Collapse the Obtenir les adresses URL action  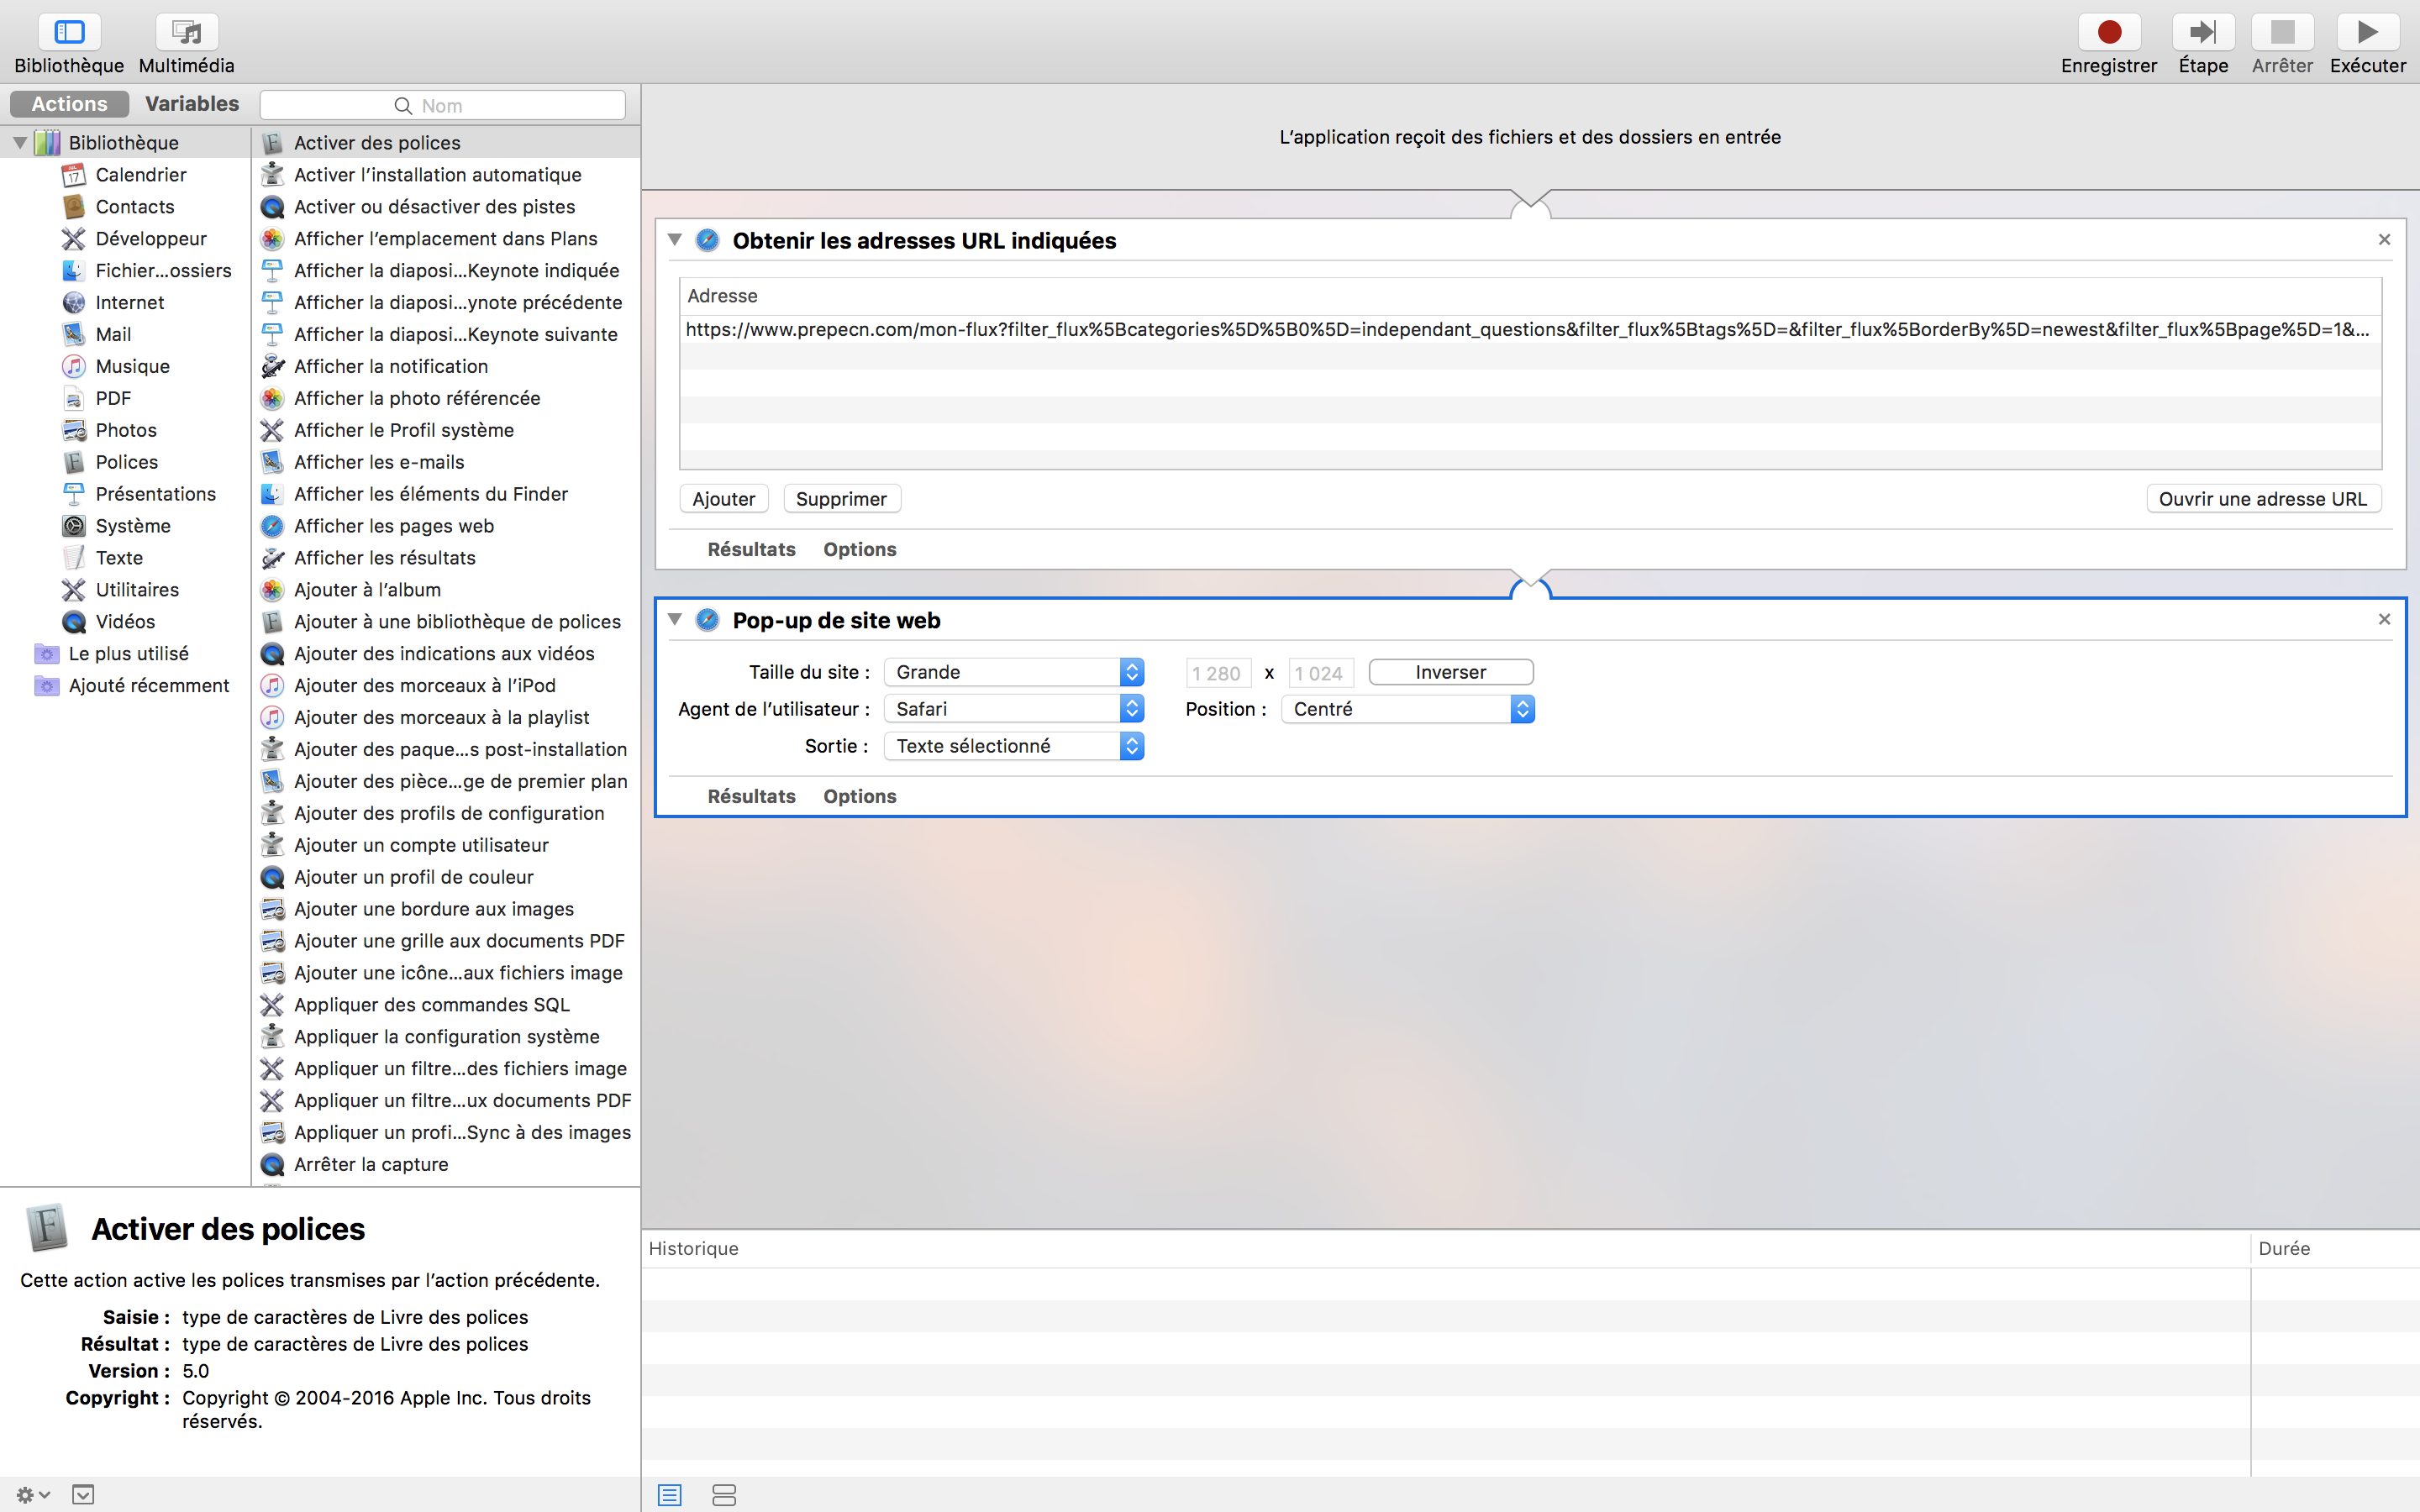coord(676,240)
